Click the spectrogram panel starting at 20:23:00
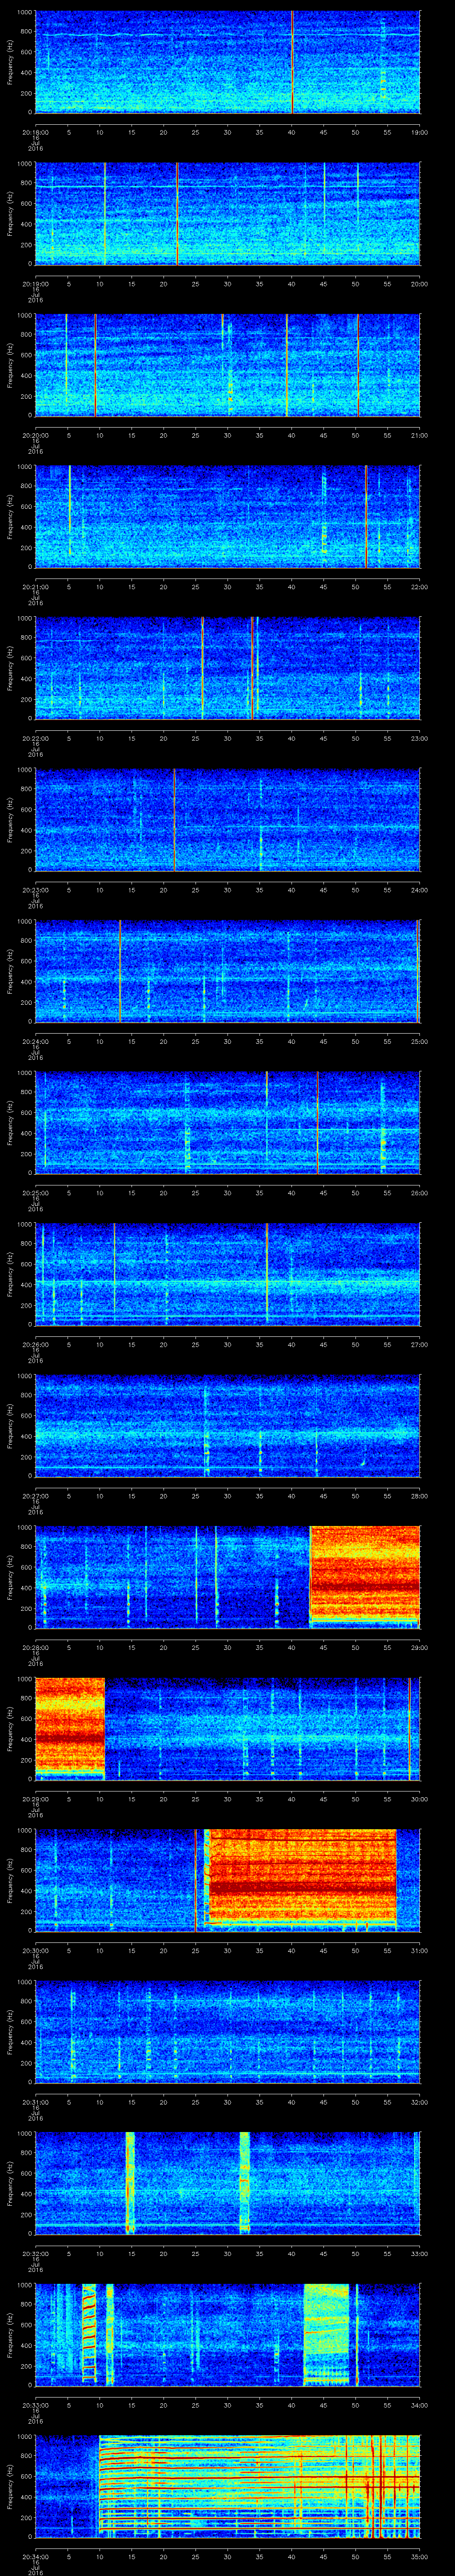Viewport: 455px width, 2576px height. coord(228,820)
